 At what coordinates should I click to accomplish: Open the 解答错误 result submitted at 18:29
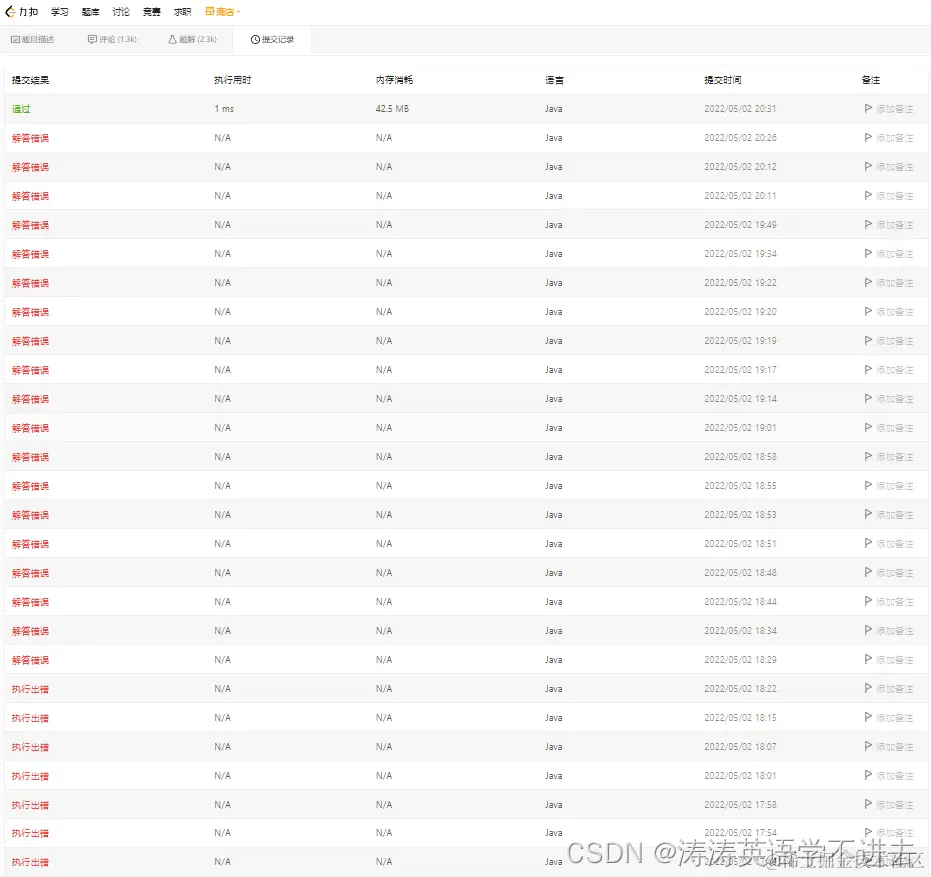(30, 660)
